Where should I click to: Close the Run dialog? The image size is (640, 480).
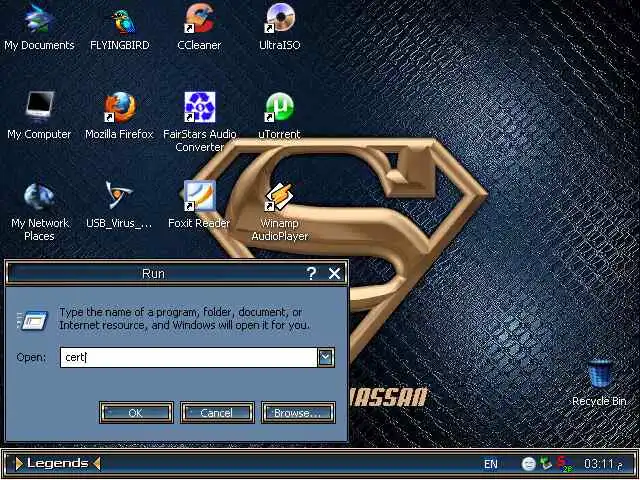tap(334, 273)
